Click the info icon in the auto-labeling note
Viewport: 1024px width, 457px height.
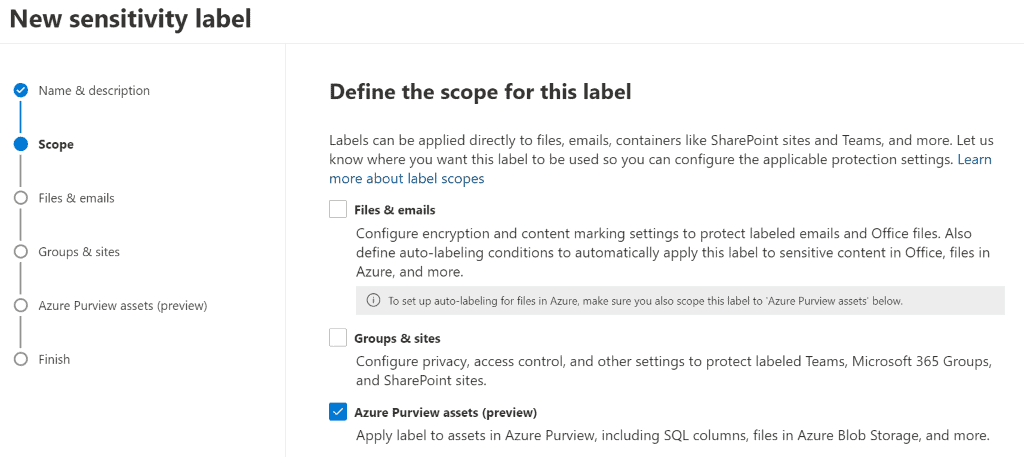point(373,301)
